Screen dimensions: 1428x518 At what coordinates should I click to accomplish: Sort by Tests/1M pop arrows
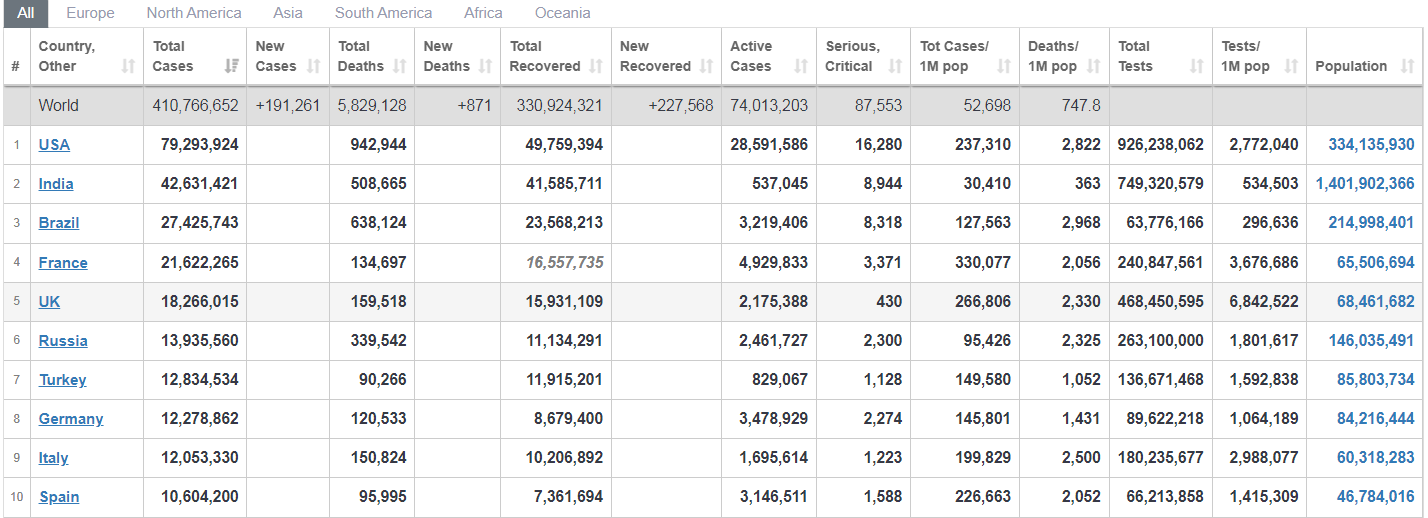(1291, 66)
